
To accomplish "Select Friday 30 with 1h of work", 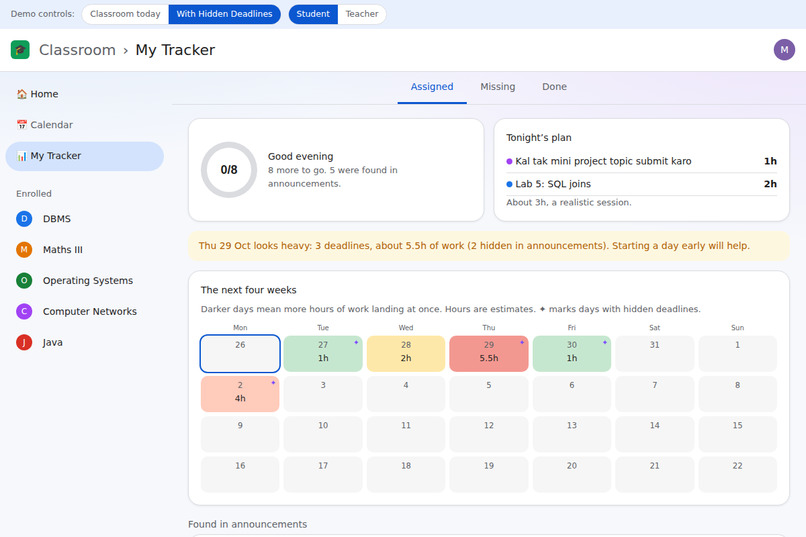I will (572, 354).
